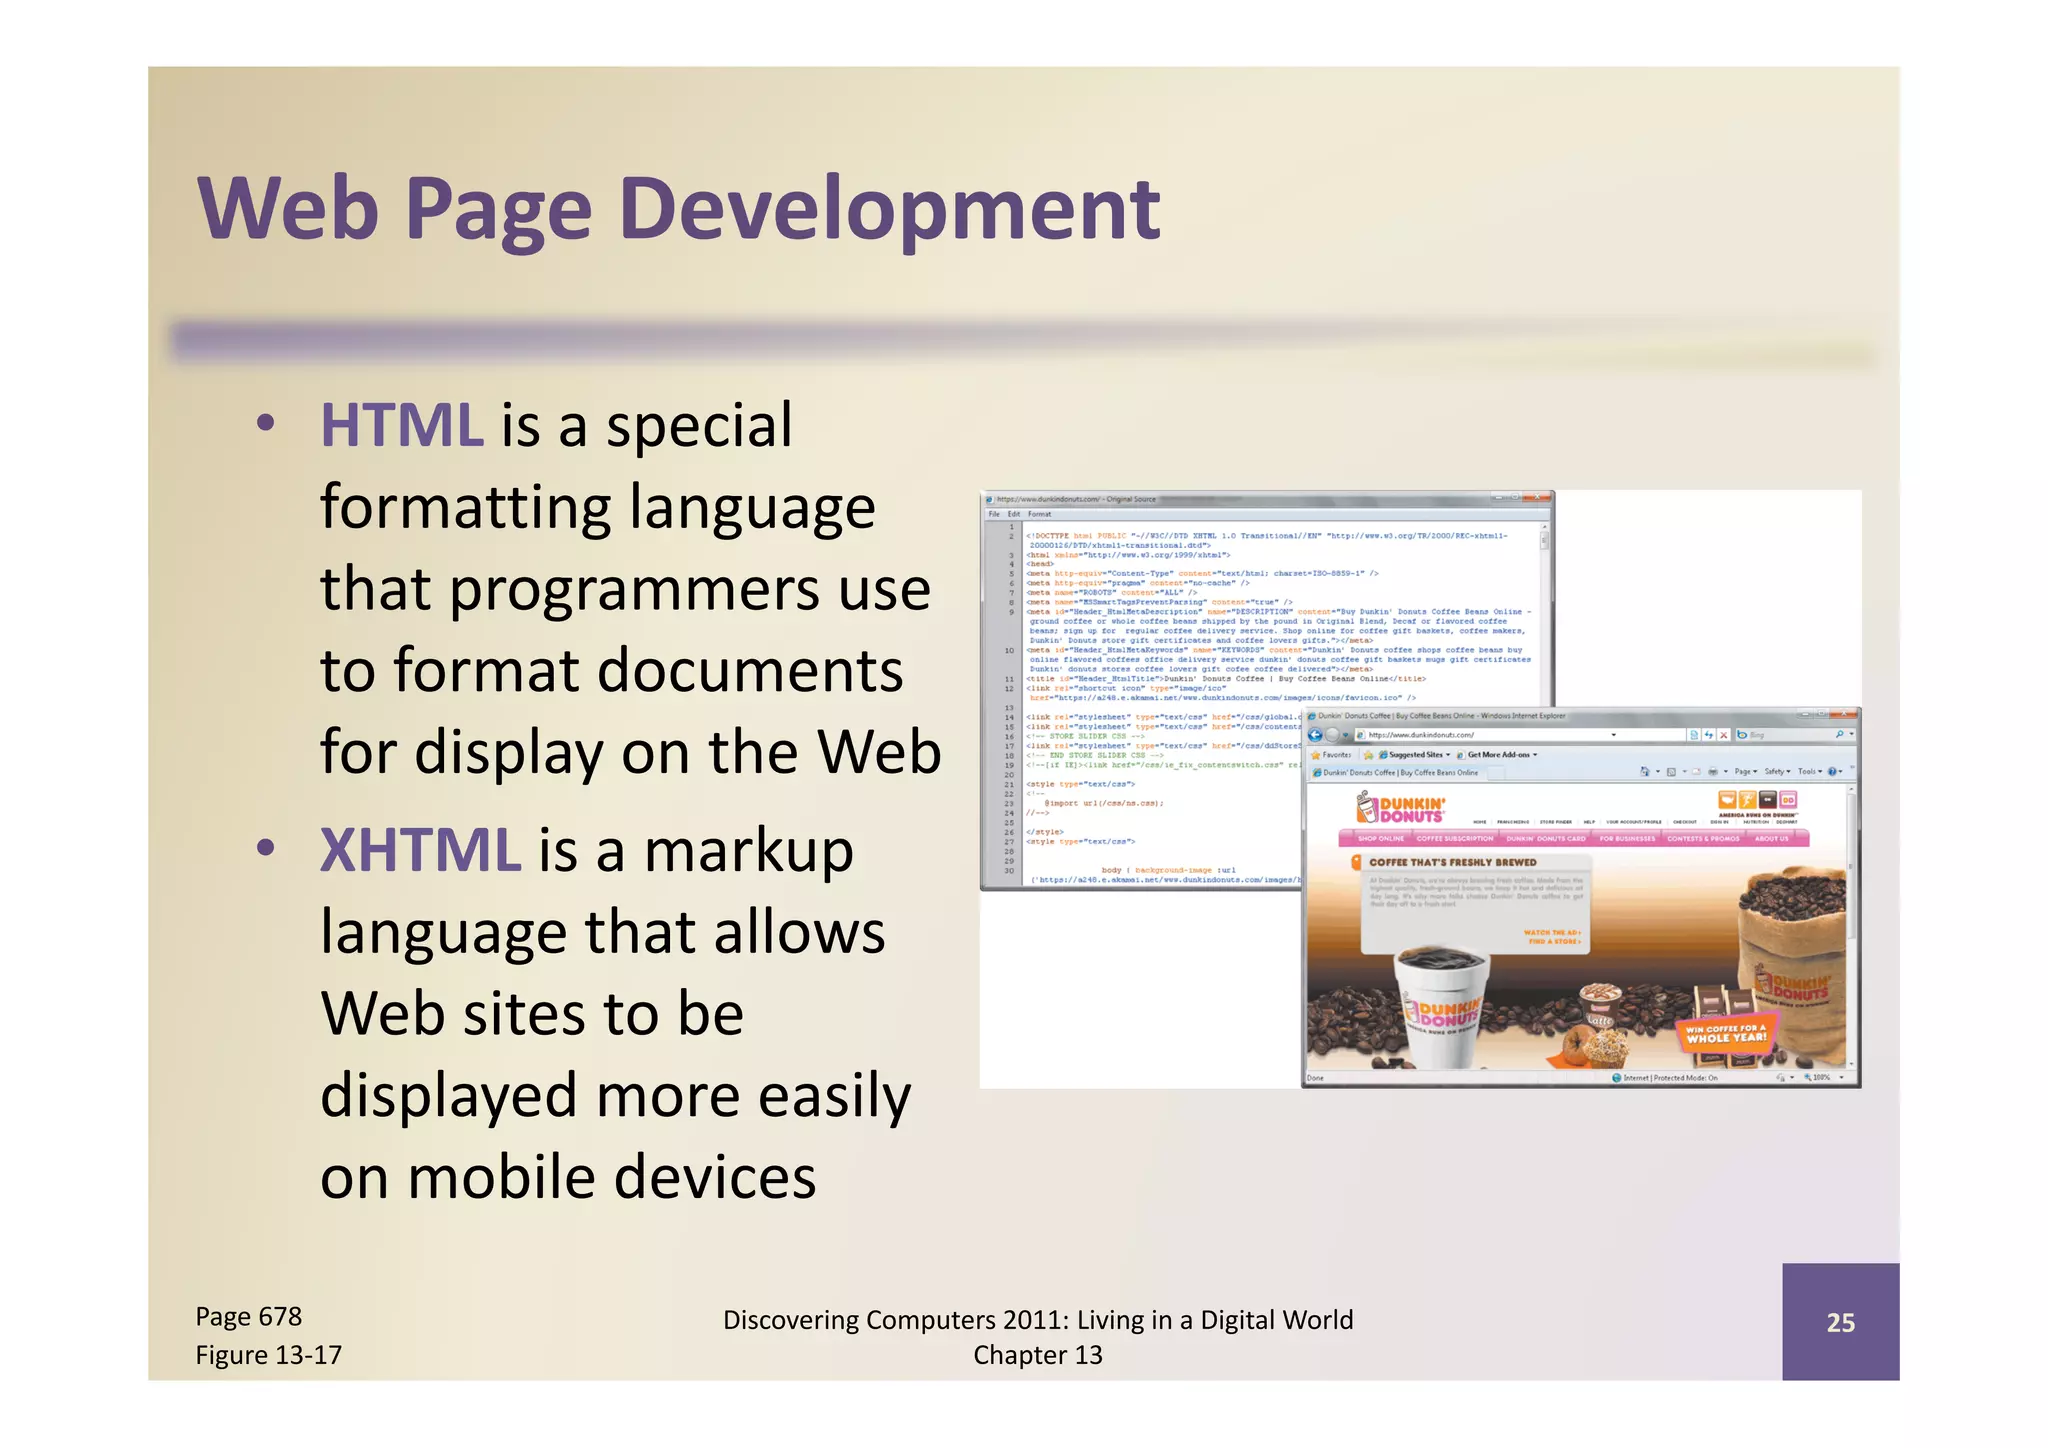Click the Compatibility View page icon
This screenshot has height=1448, width=2048.
(x=1694, y=735)
